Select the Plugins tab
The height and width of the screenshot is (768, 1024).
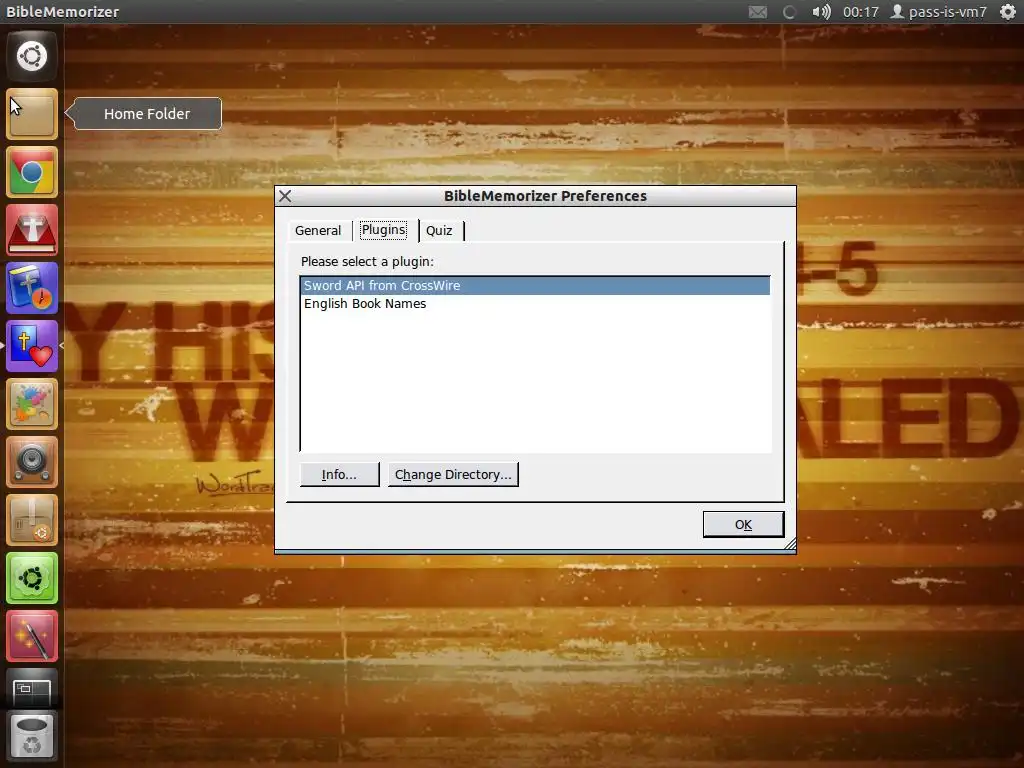tap(383, 230)
